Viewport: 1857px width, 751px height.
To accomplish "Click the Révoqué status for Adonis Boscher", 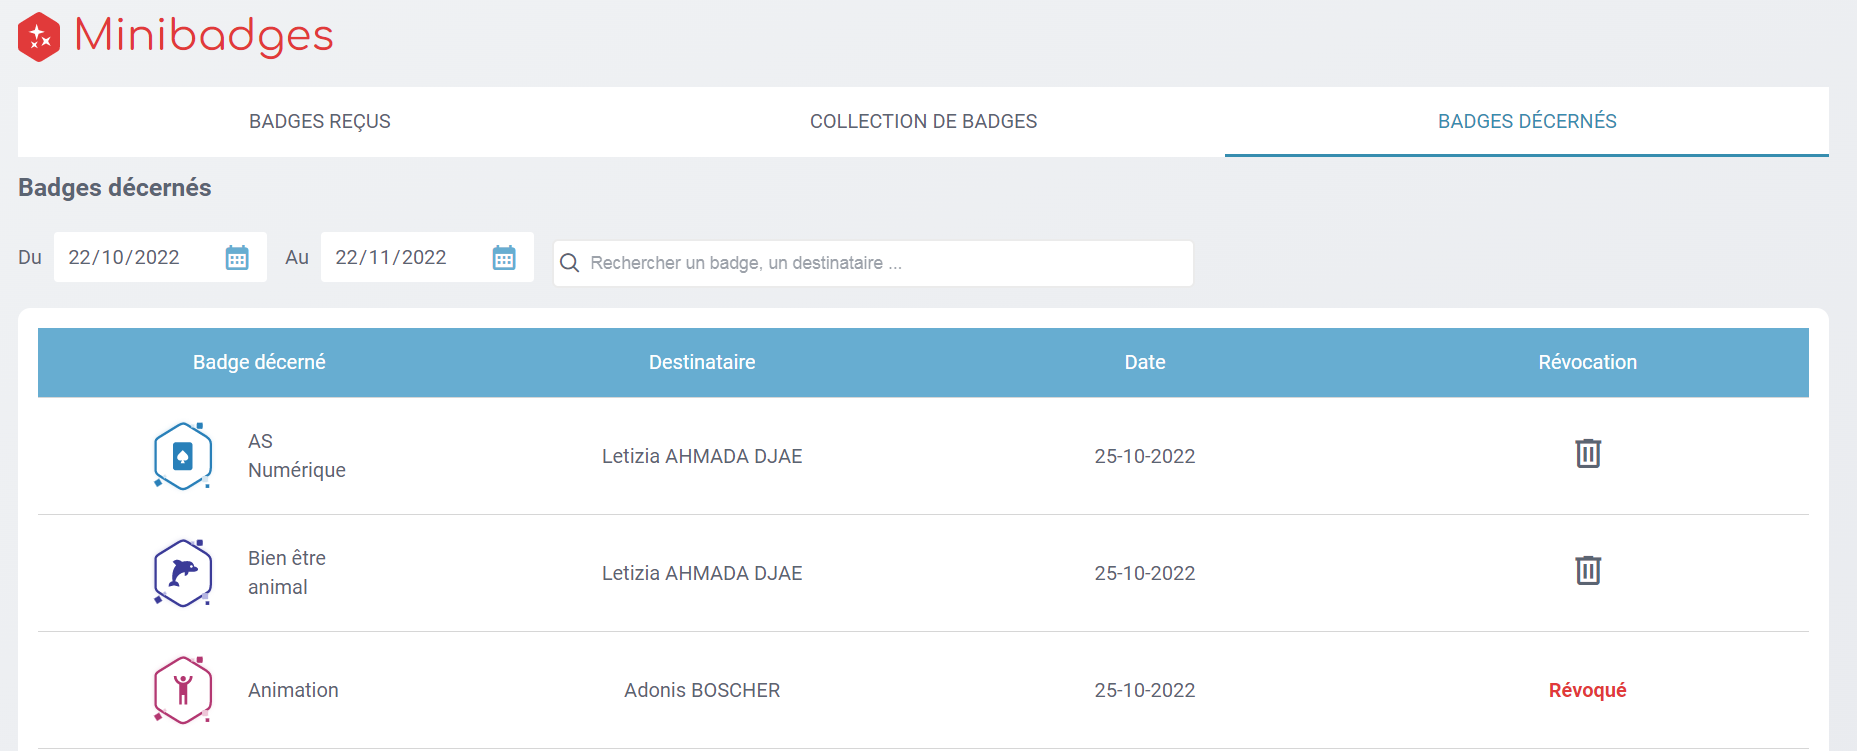I will tap(1587, 690).
